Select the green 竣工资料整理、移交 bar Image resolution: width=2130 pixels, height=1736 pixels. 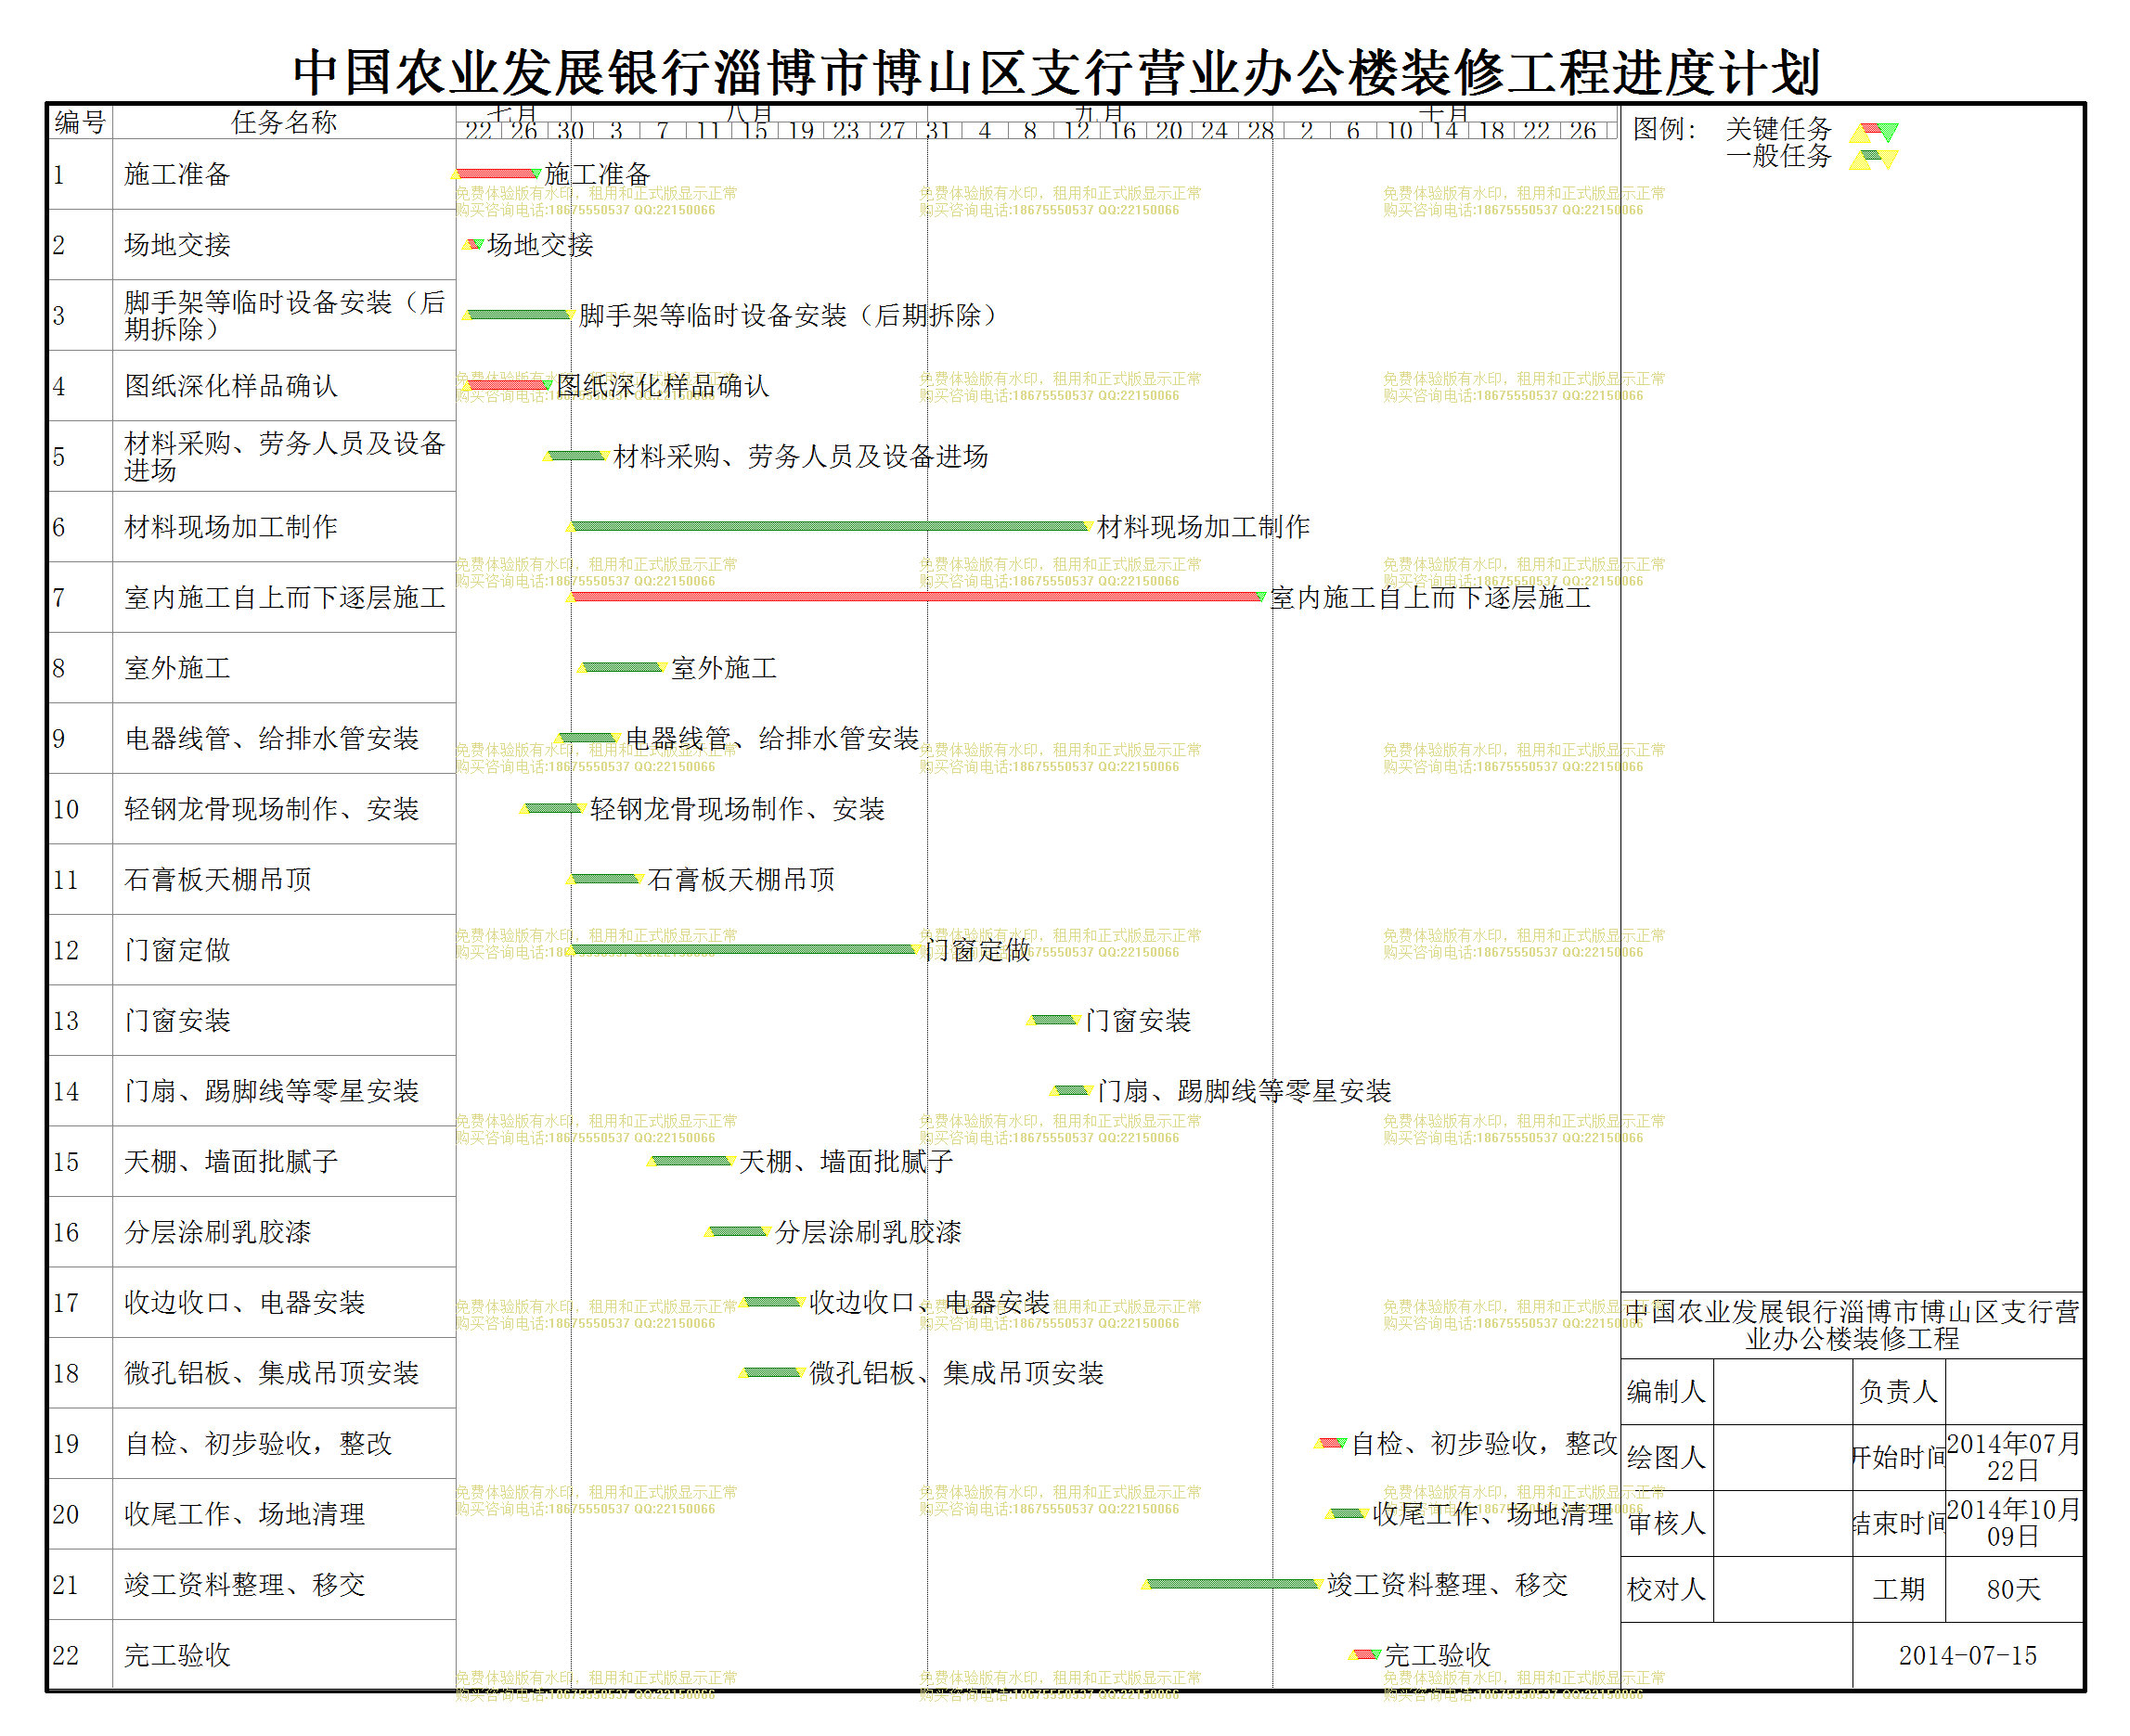coord(1232,1583)
